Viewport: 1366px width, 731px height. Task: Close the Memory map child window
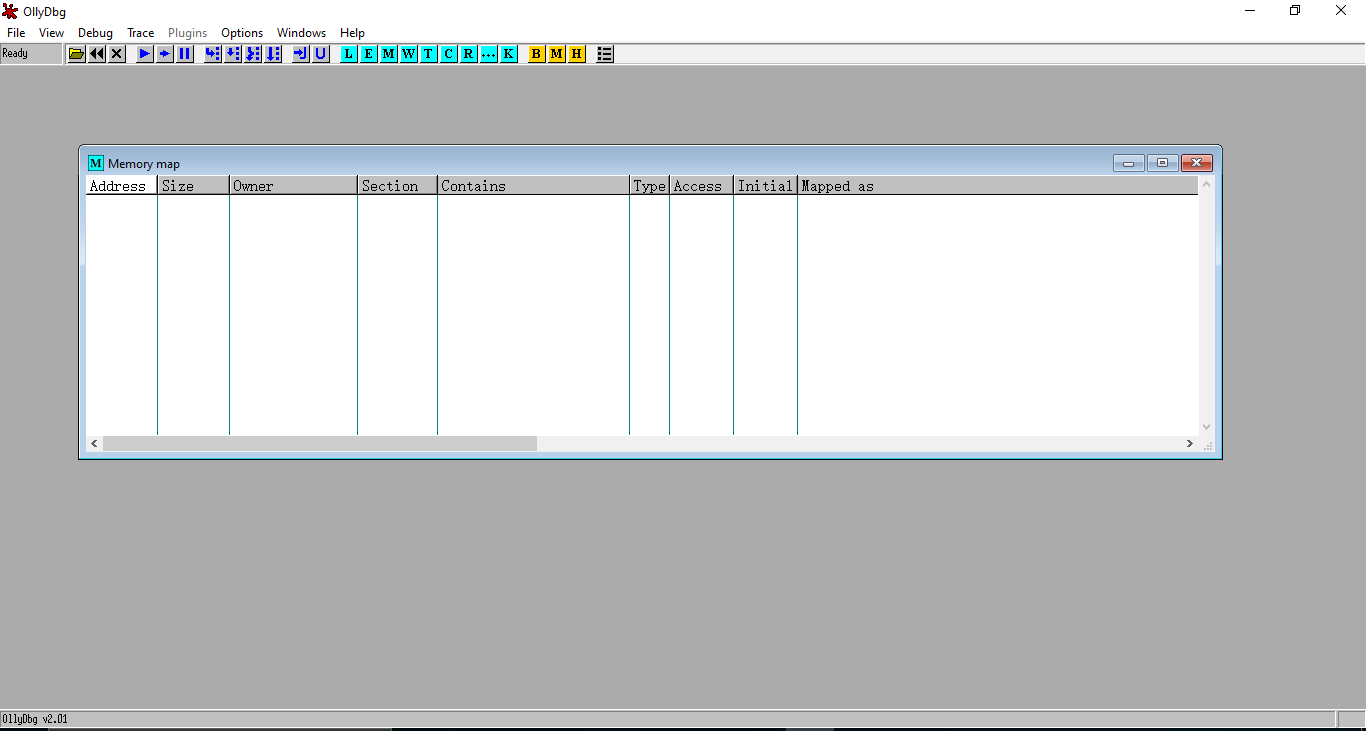[1196, 163]
